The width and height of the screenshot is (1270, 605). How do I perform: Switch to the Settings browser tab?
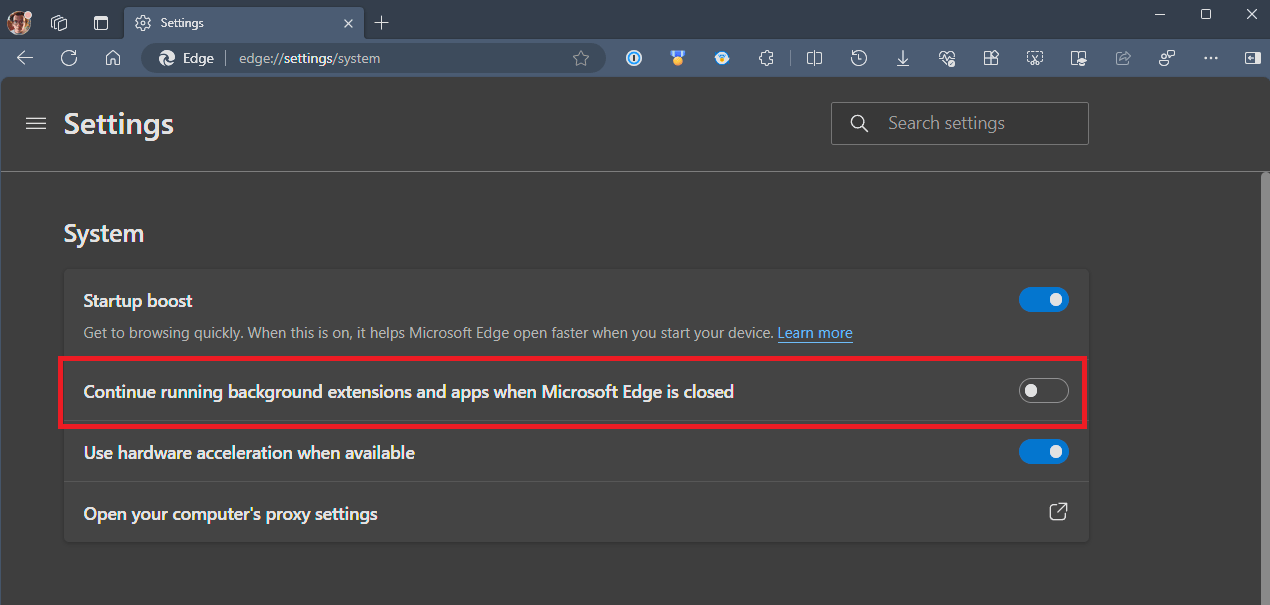pyautogui.click(x=244, y=22)
